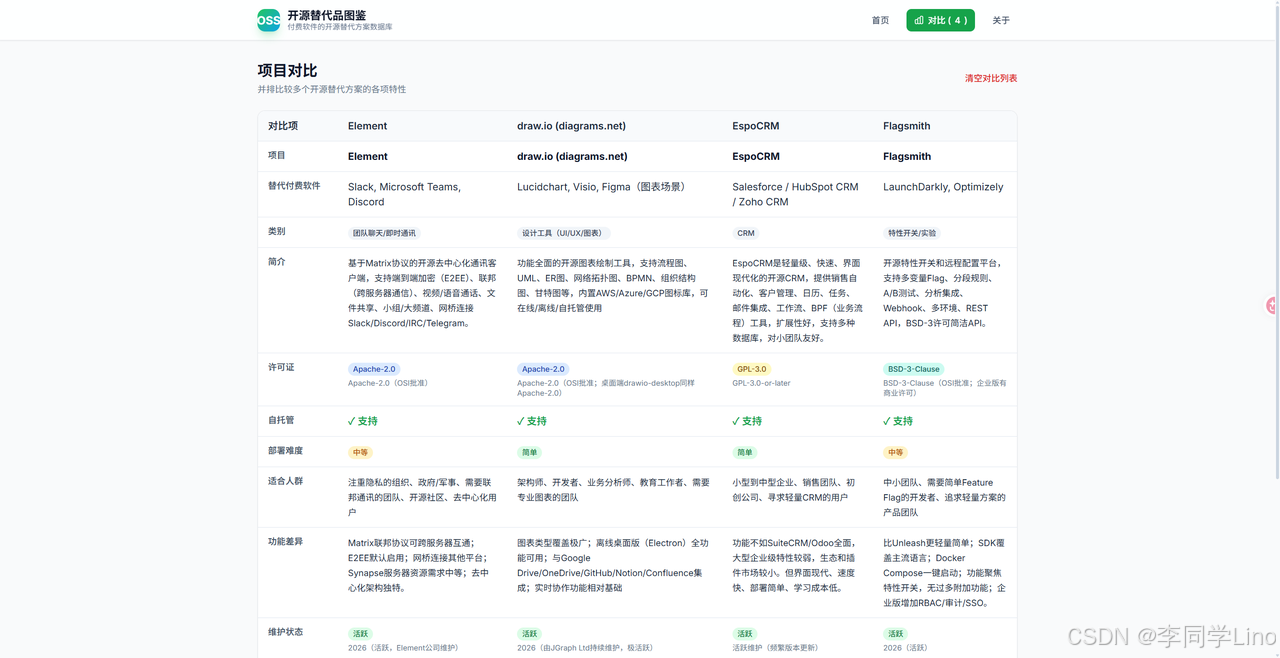
Task: Click the yellow GPL-3.0 license badge
Action: coord(751,369)
